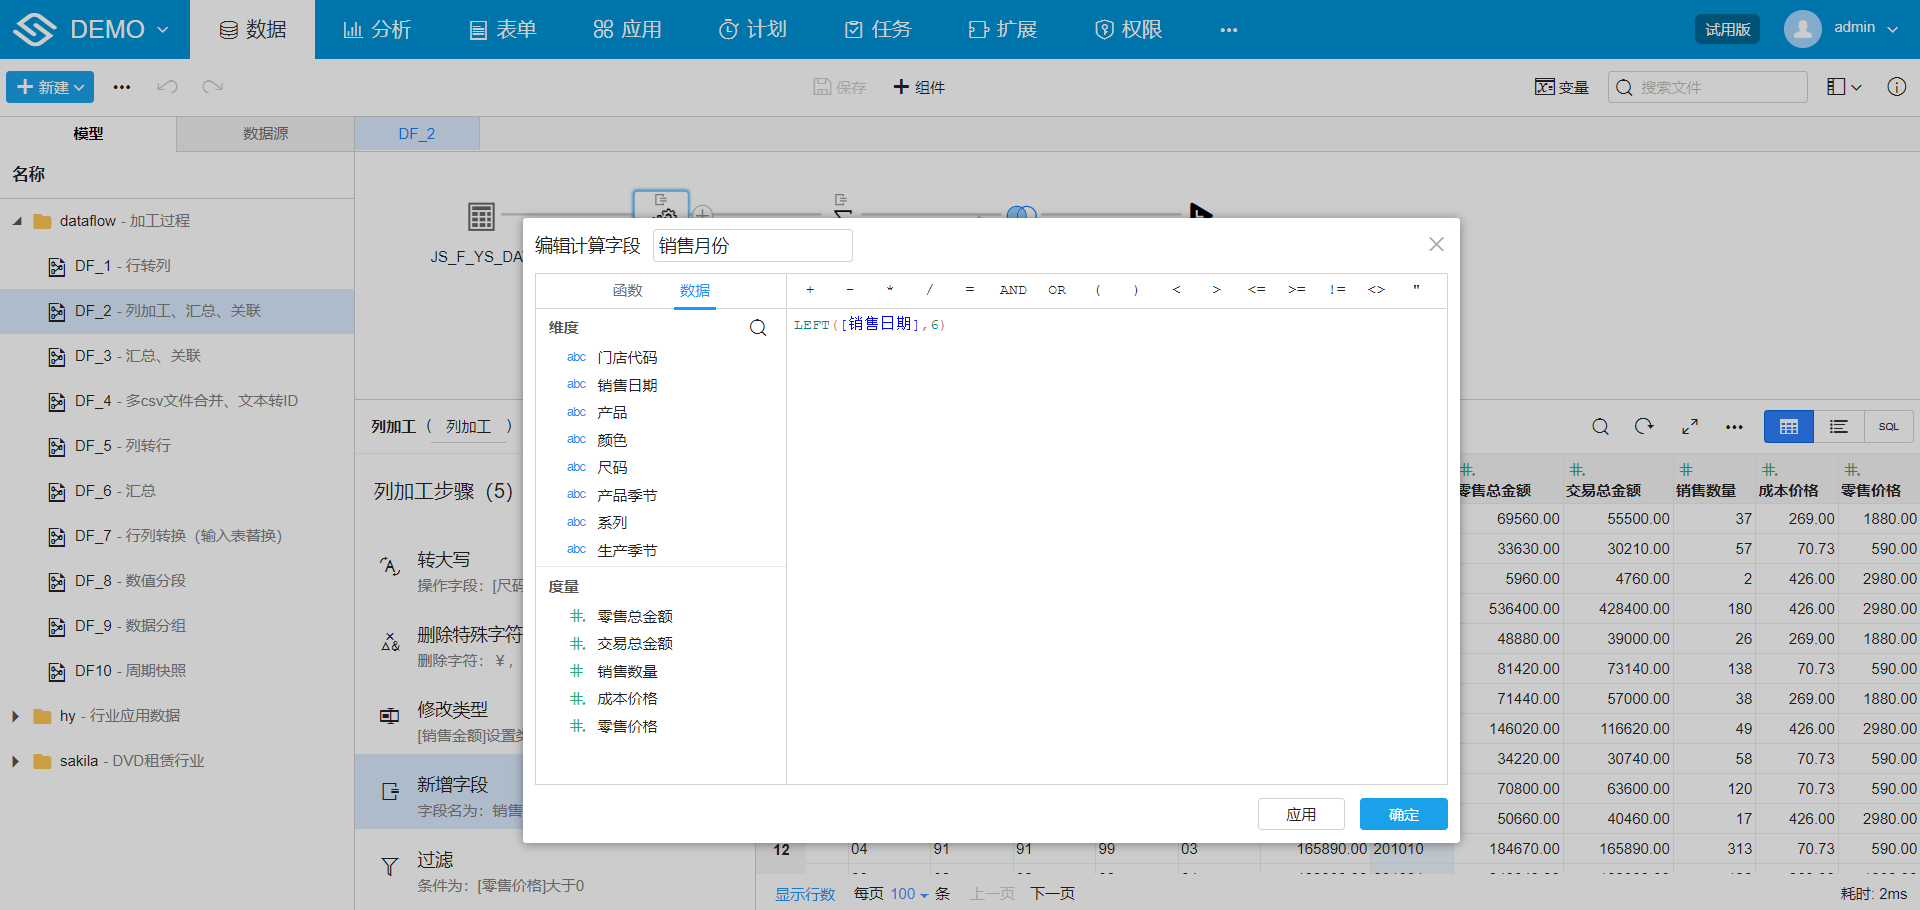1920x910 pixels.
Task: Switch to the 数据 tab in dialog
Action: (x=695, y=291)
